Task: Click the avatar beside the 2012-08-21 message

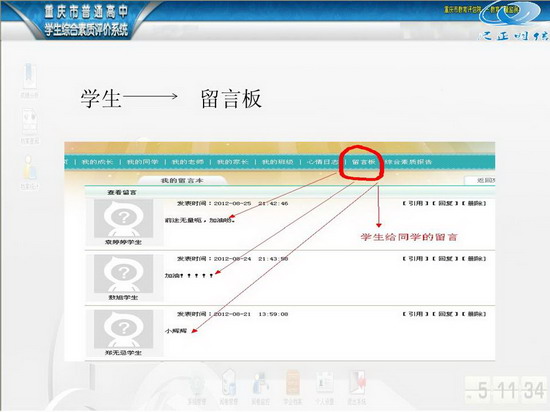Action: 123,329
